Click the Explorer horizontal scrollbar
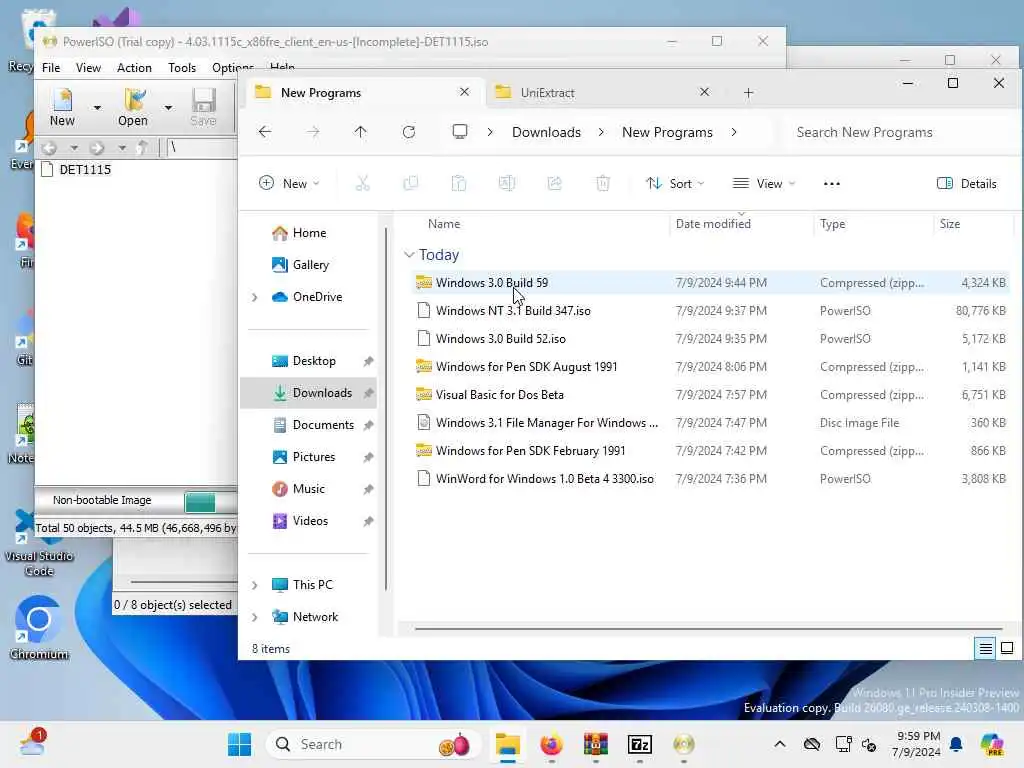 click(x=709, y=629)
